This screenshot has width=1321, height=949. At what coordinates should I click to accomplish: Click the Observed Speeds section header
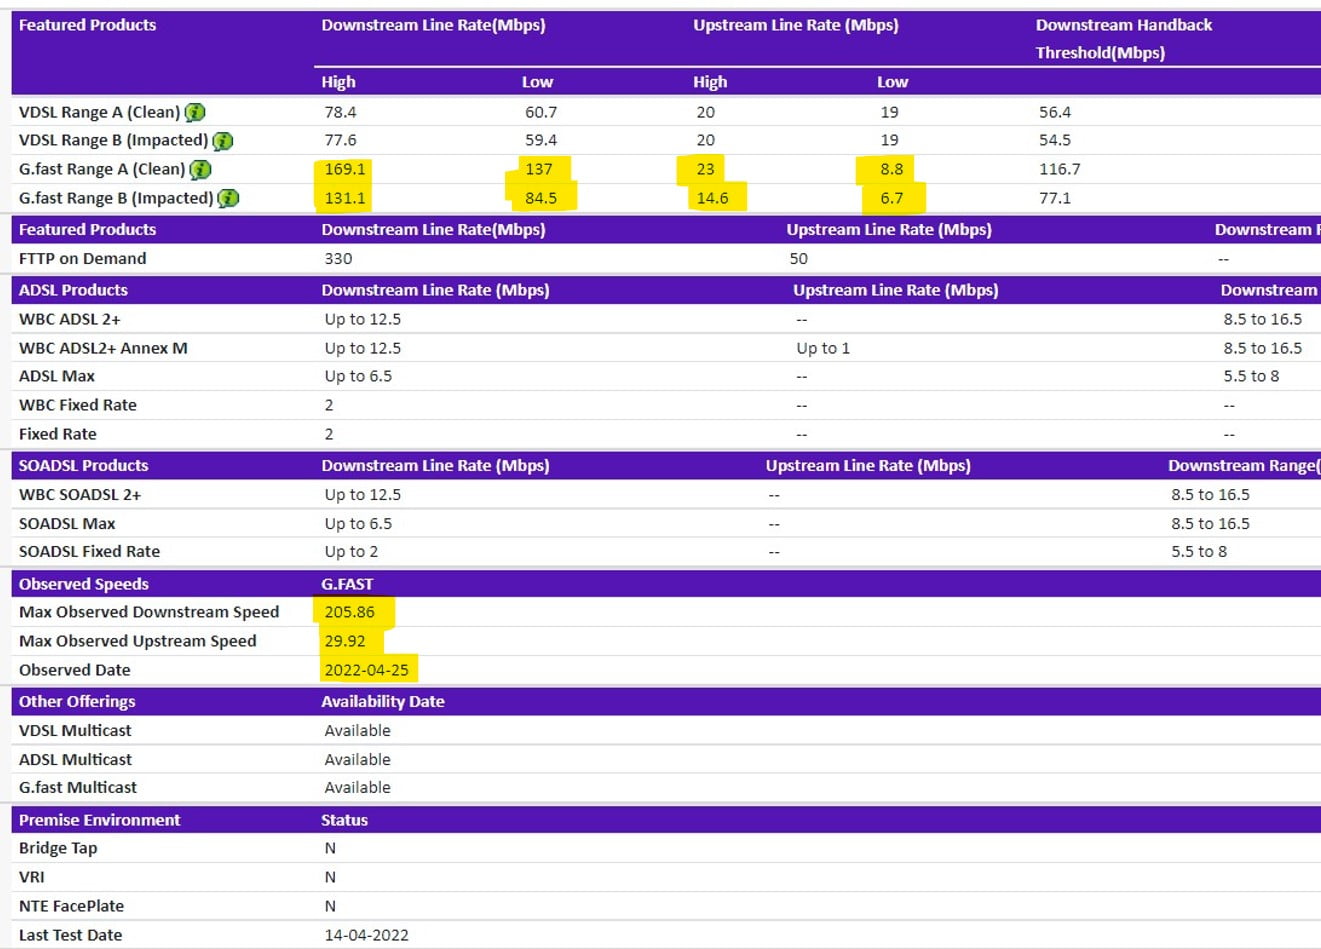[83, 584]
